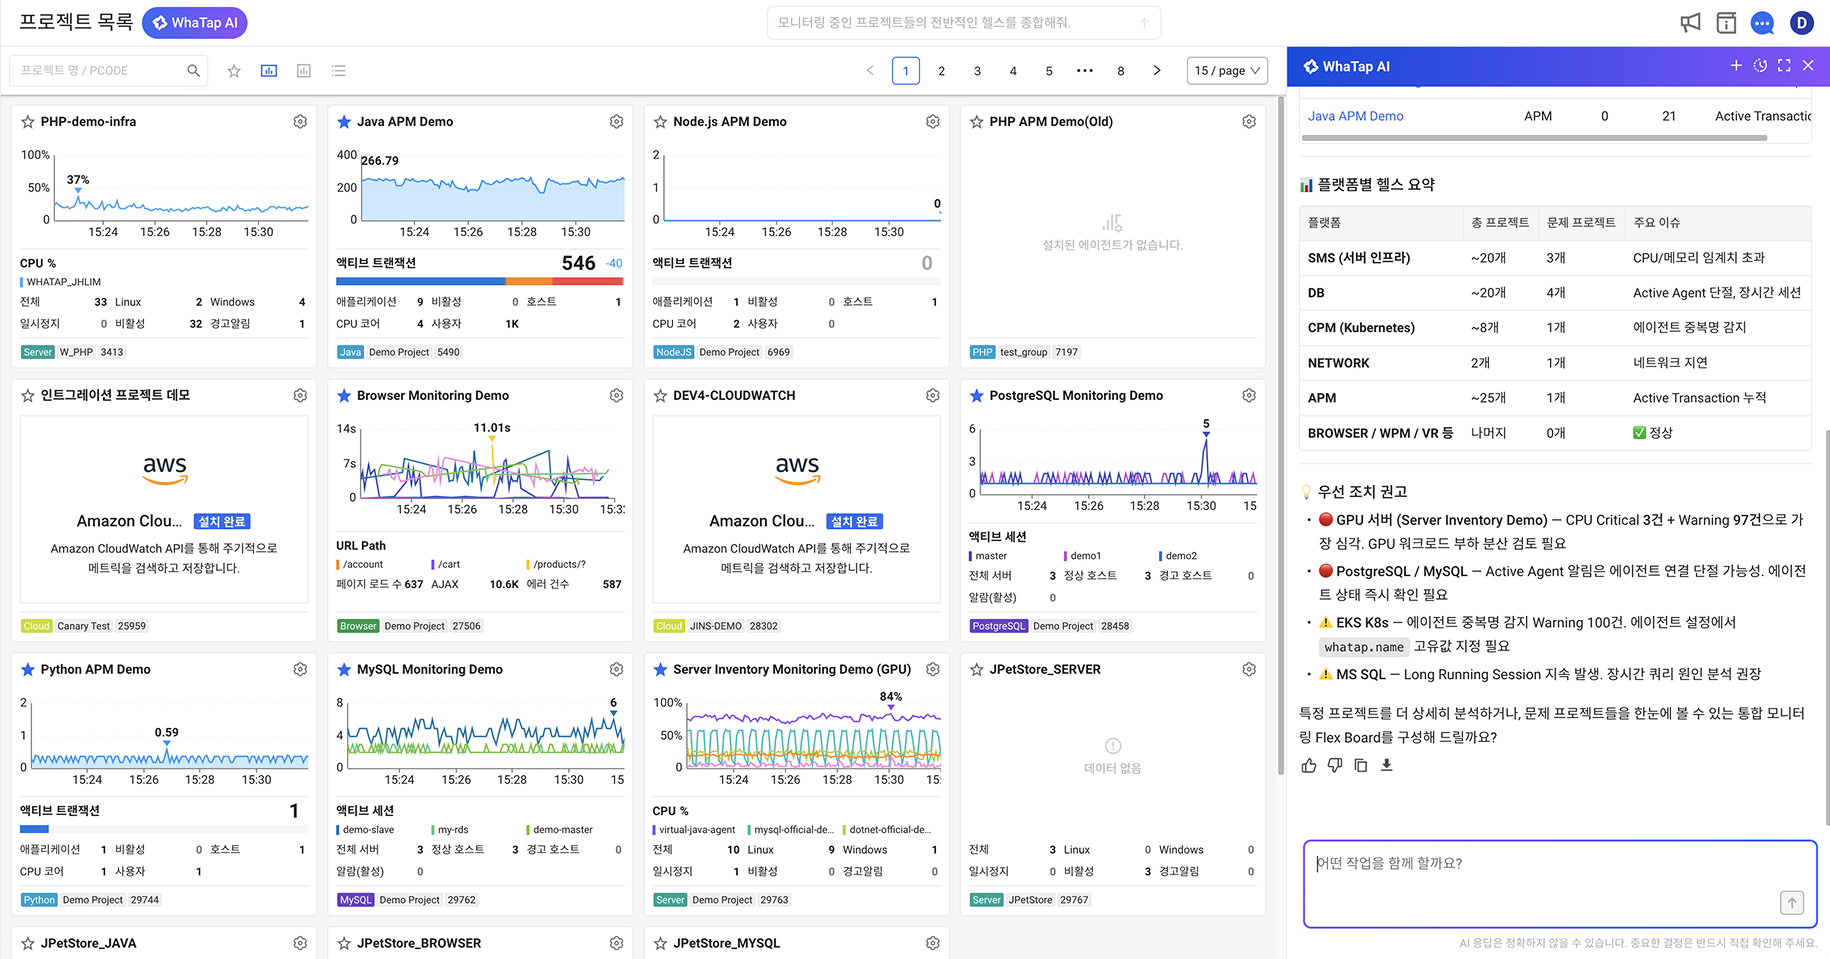The image size is (1830, 959).
Task: Jump ahead with pagination ellipsis
Action: tap(1085, 71)
